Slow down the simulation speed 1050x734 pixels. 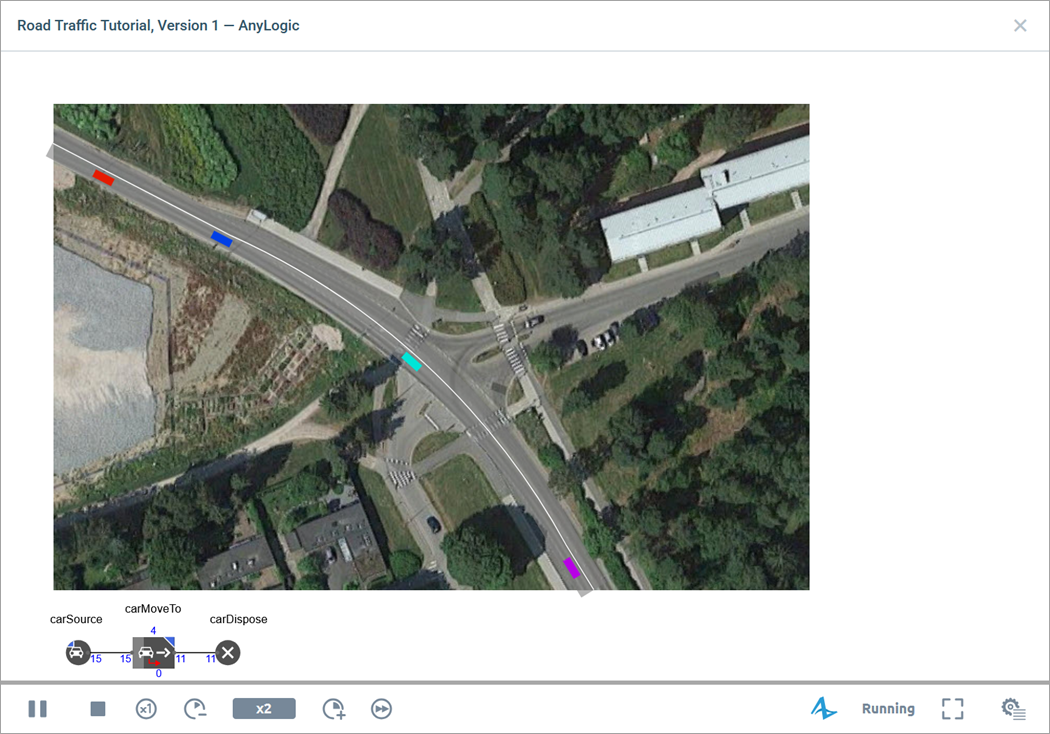195,709
